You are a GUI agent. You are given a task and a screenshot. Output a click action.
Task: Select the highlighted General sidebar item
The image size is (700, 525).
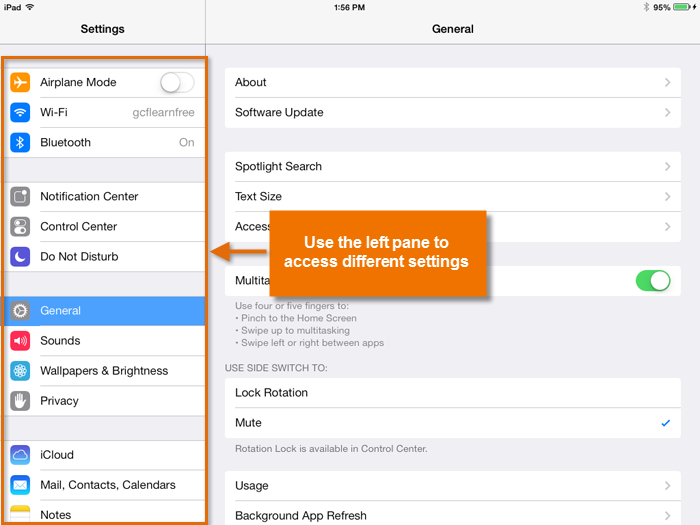[x=105, y=311]
